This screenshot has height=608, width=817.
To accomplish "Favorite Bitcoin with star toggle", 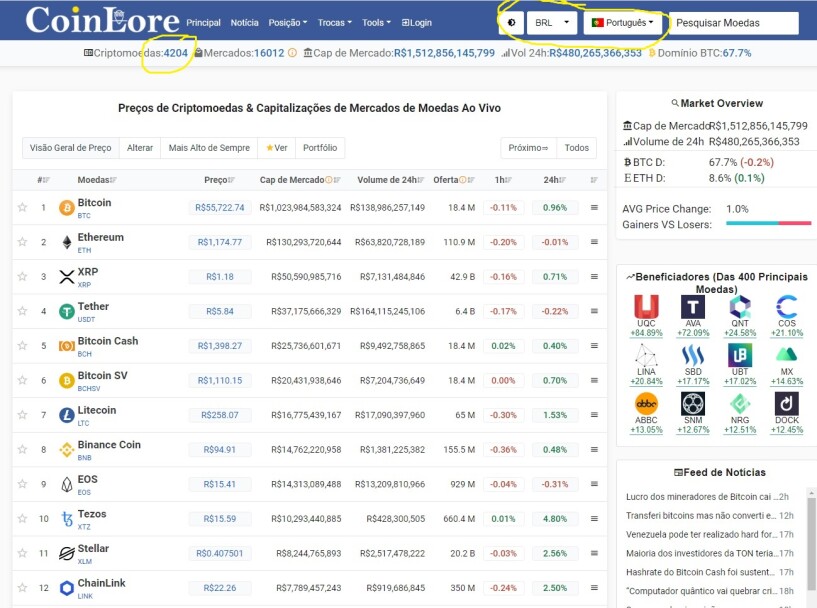I will [22, 207].
